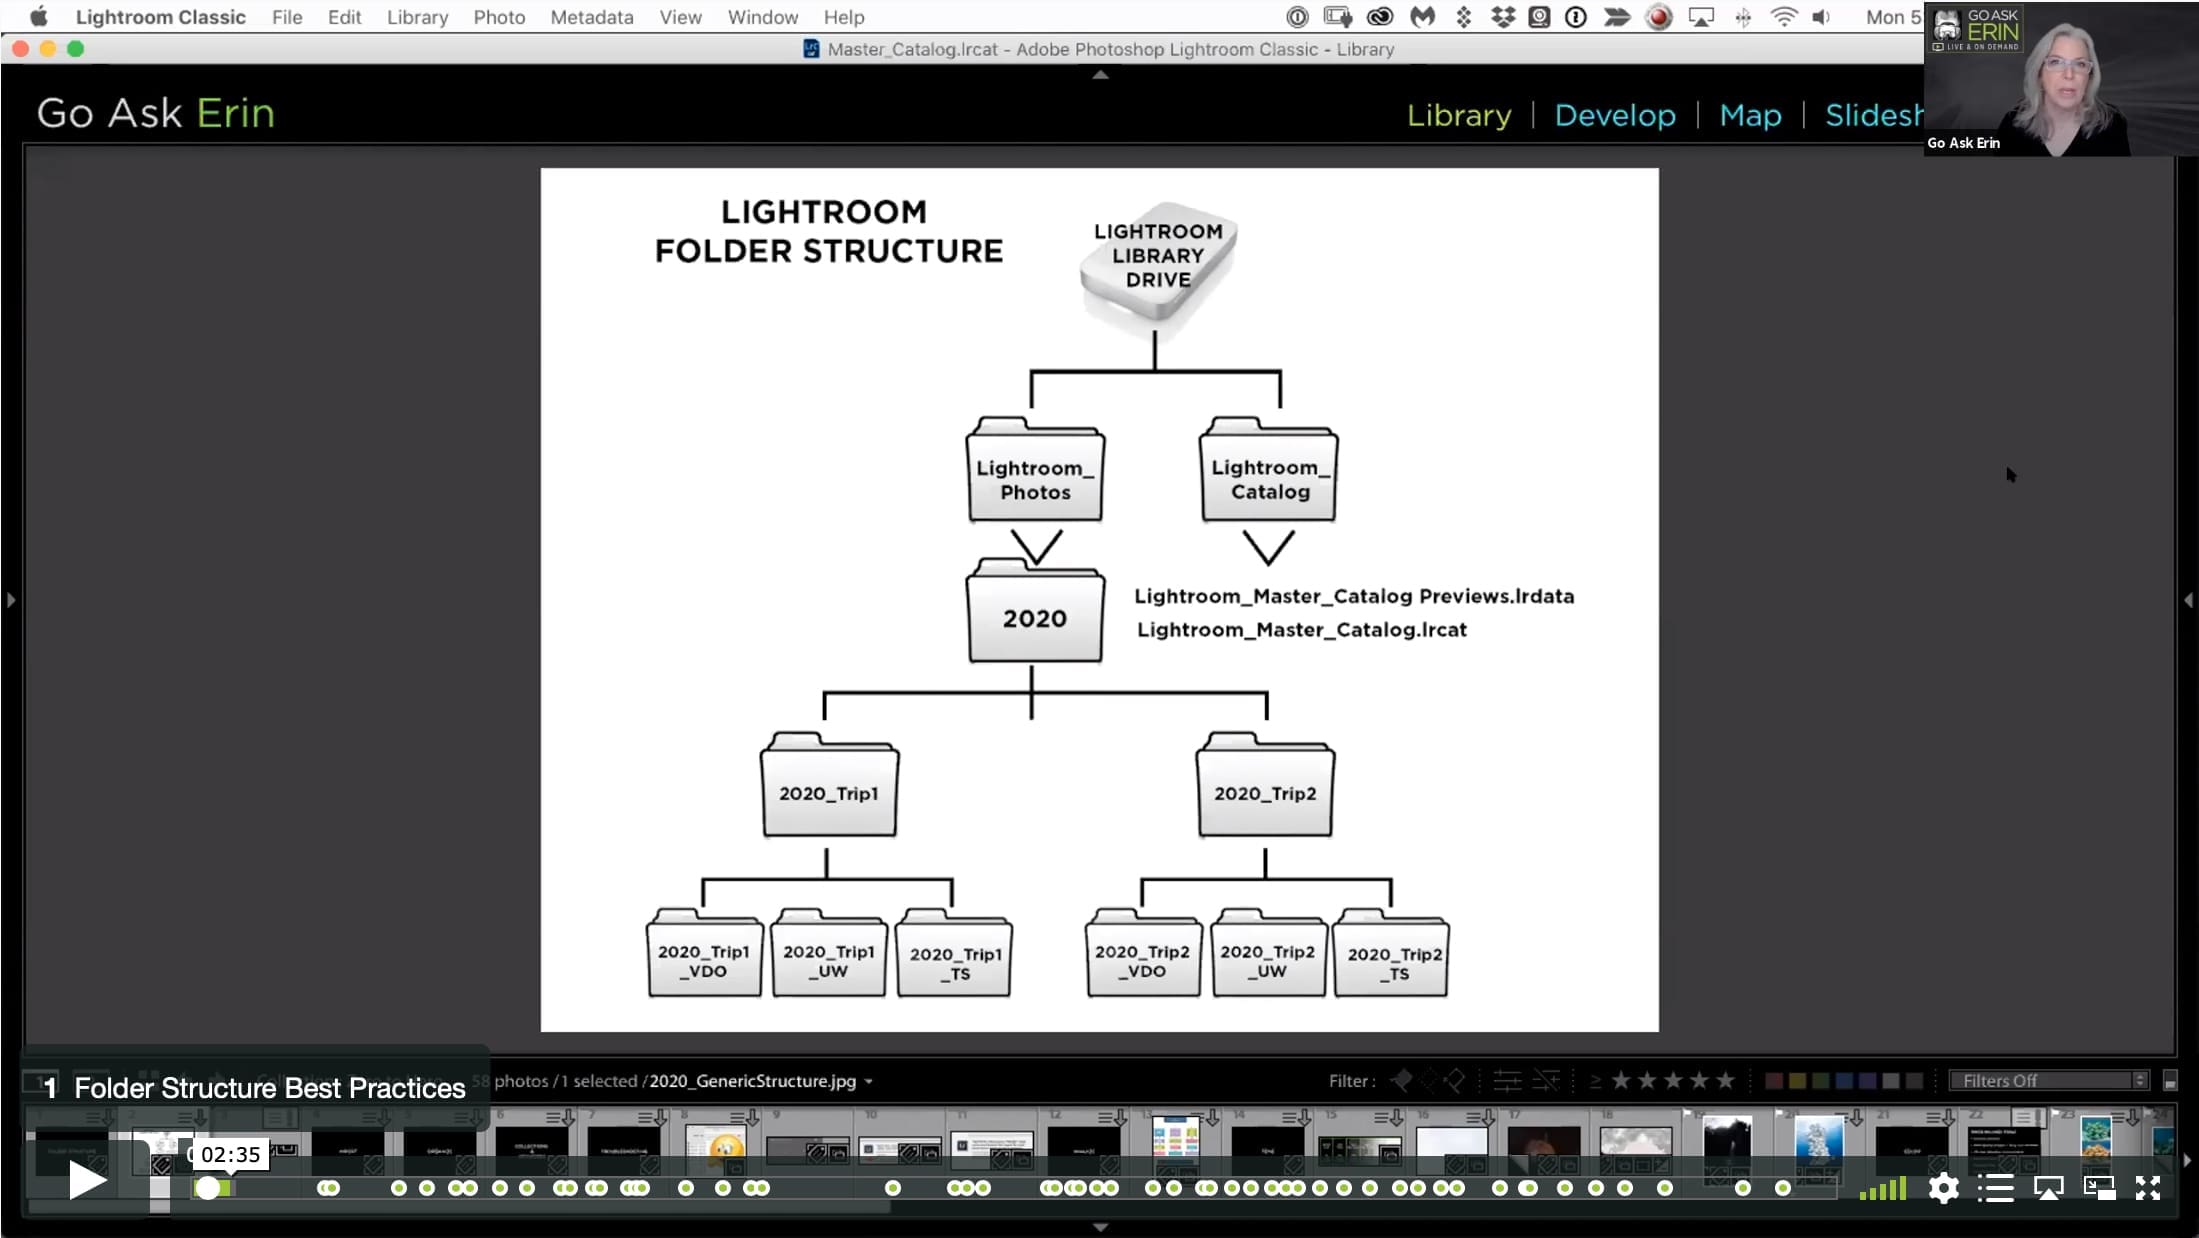Open the Metadata menu
The height and width of the screenshot is (1238, 2199).
coord(592,17)
